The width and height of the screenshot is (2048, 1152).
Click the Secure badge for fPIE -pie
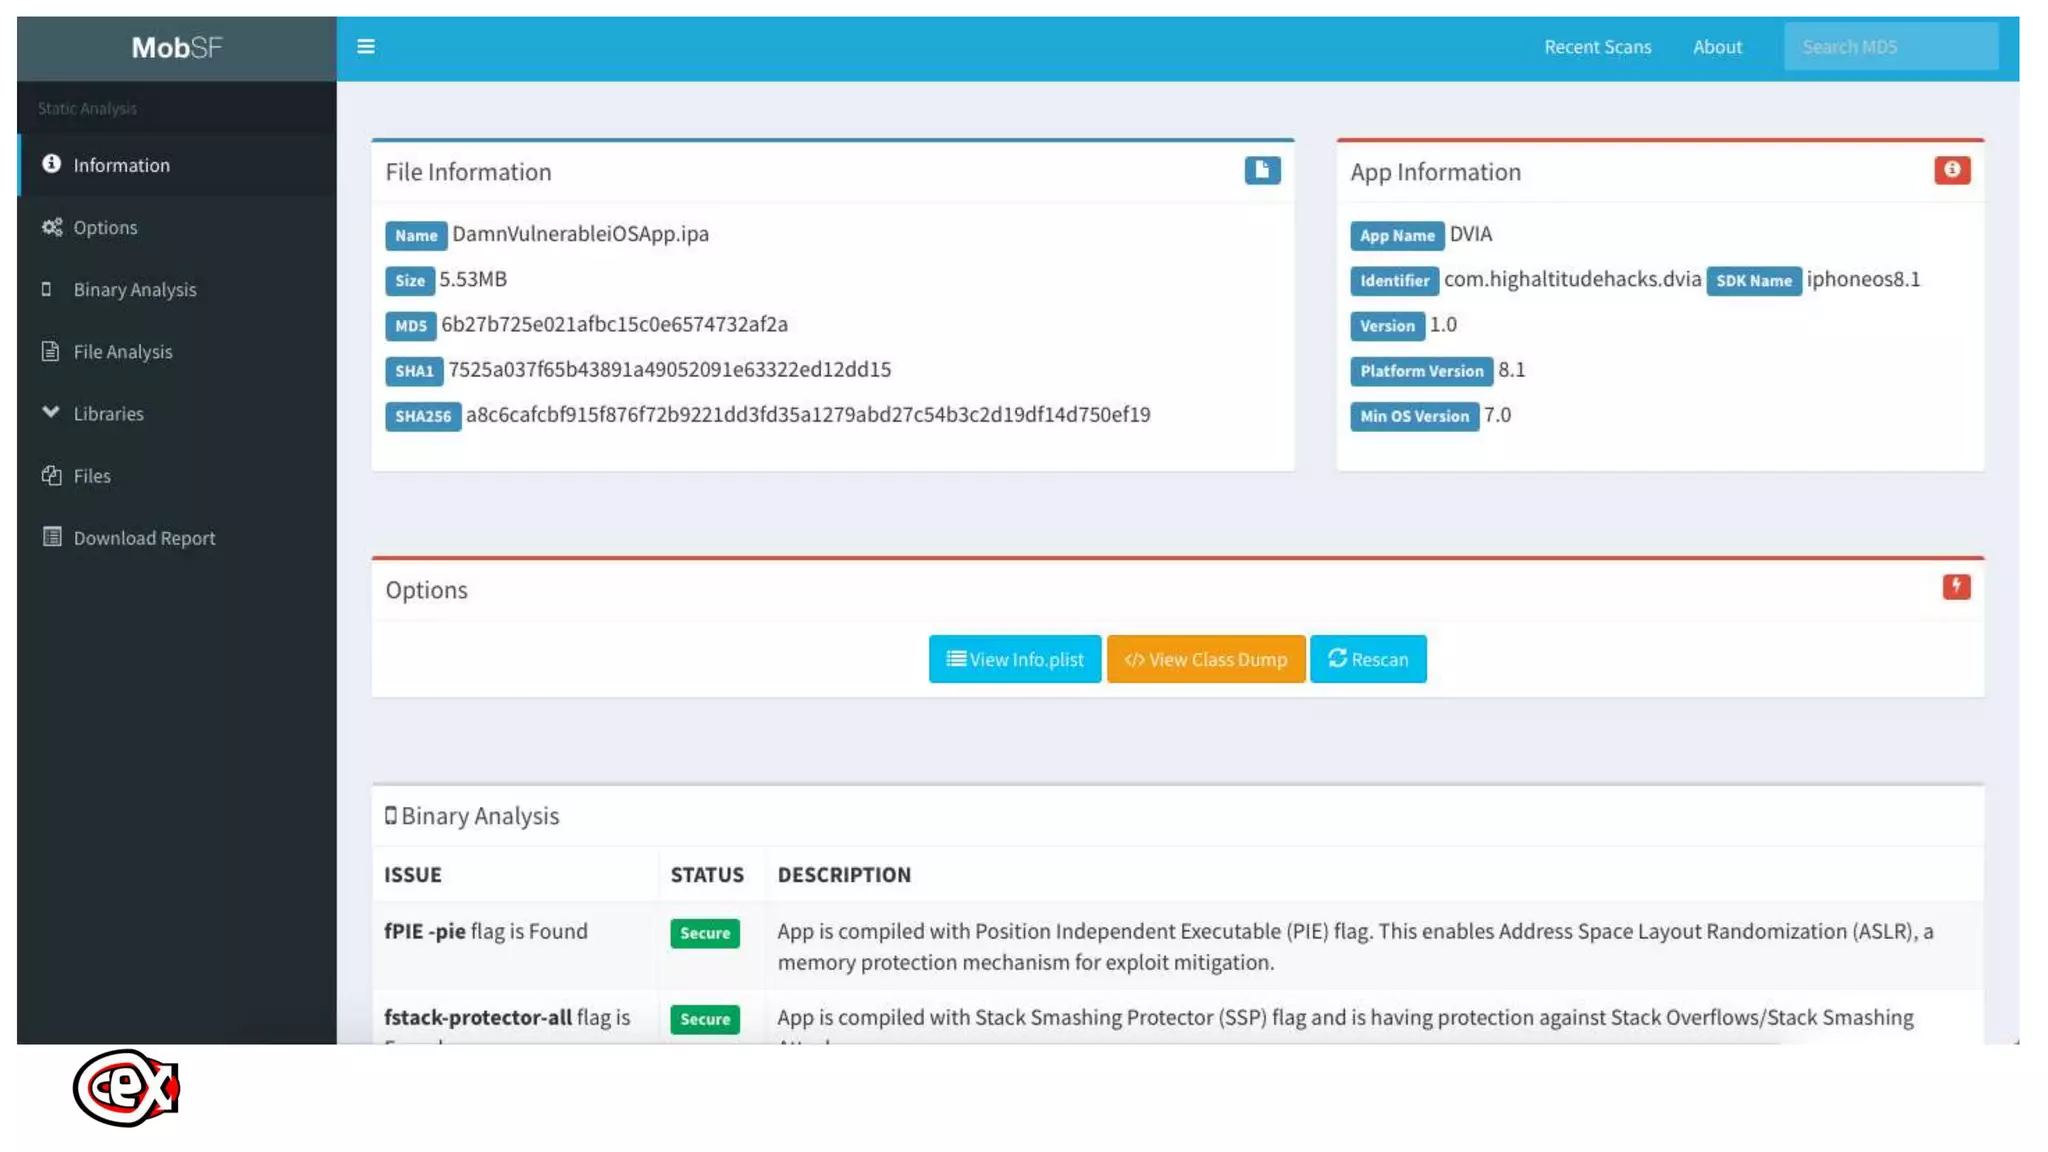pos(704,933)
